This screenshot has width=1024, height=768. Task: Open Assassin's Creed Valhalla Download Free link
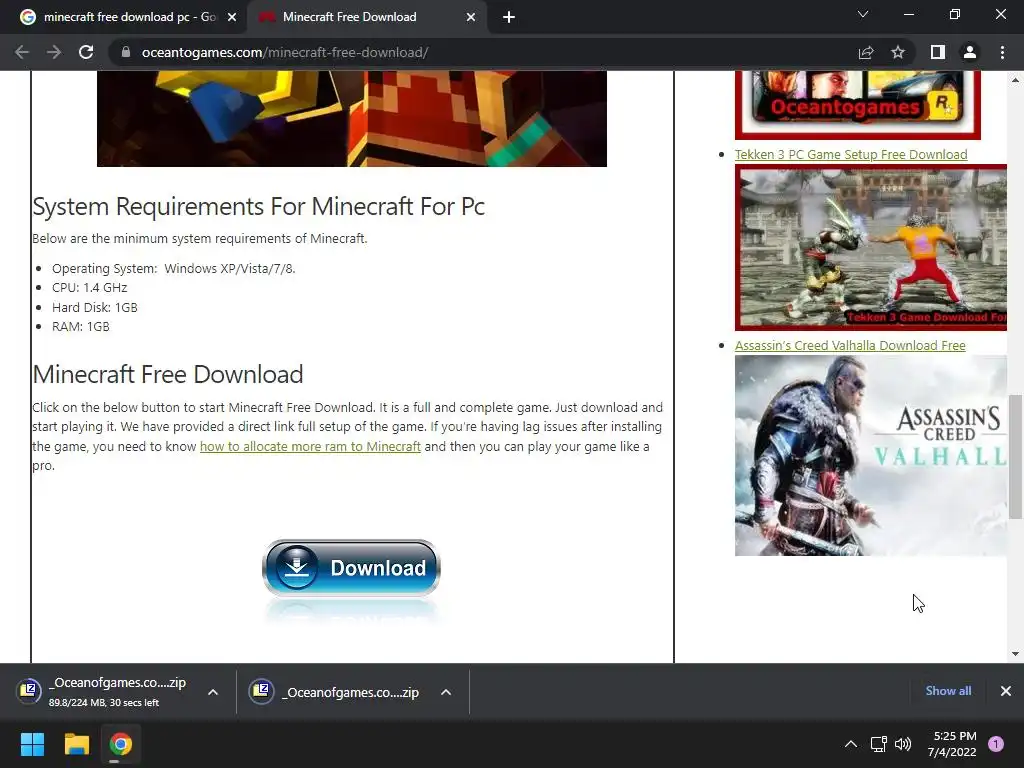point(850,345)
